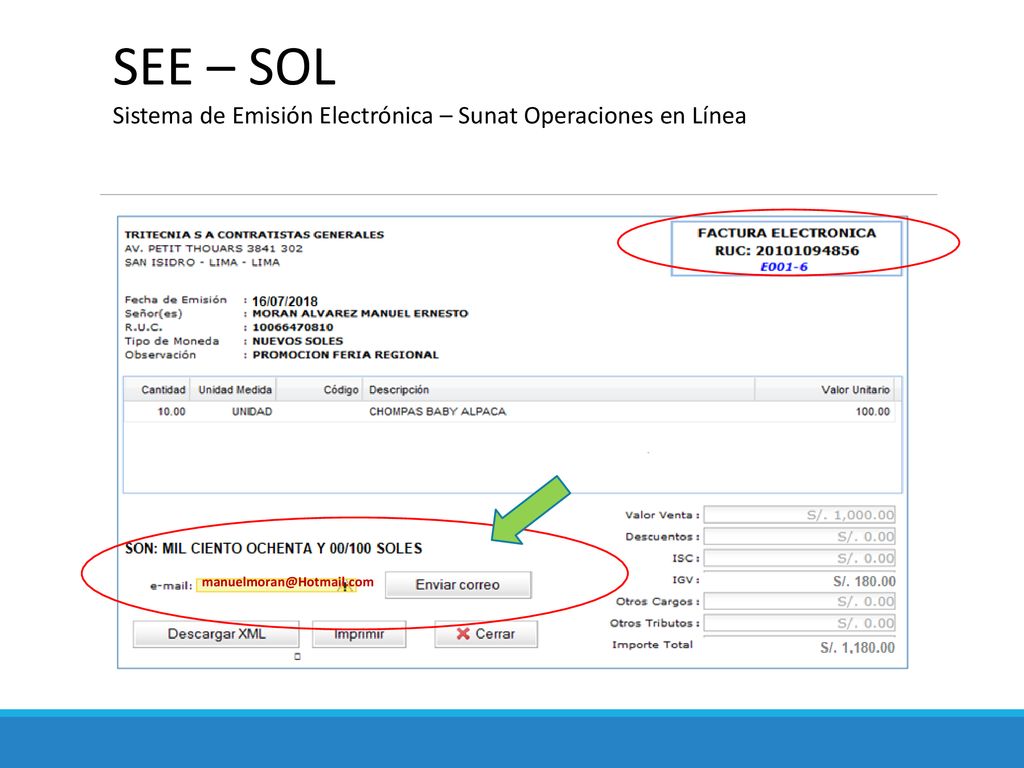Screen dimensions: 1024x768
Task: Click the Fecha de Emisión label
Action: pyautogui.click(x=176, y=300)
